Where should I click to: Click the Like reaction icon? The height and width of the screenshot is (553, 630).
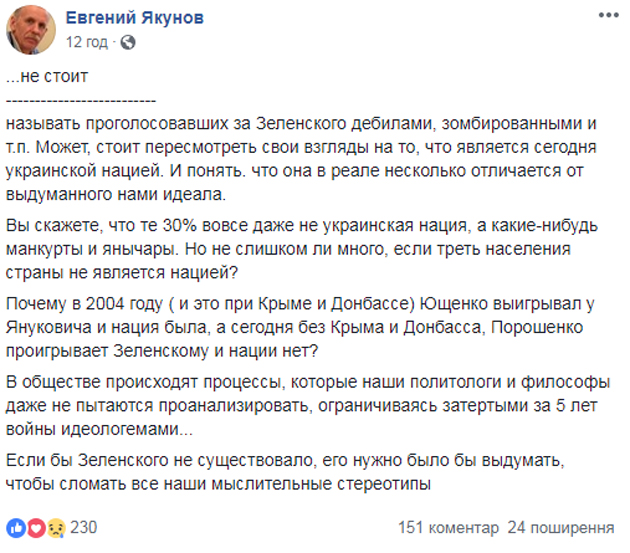pos(14,527)
